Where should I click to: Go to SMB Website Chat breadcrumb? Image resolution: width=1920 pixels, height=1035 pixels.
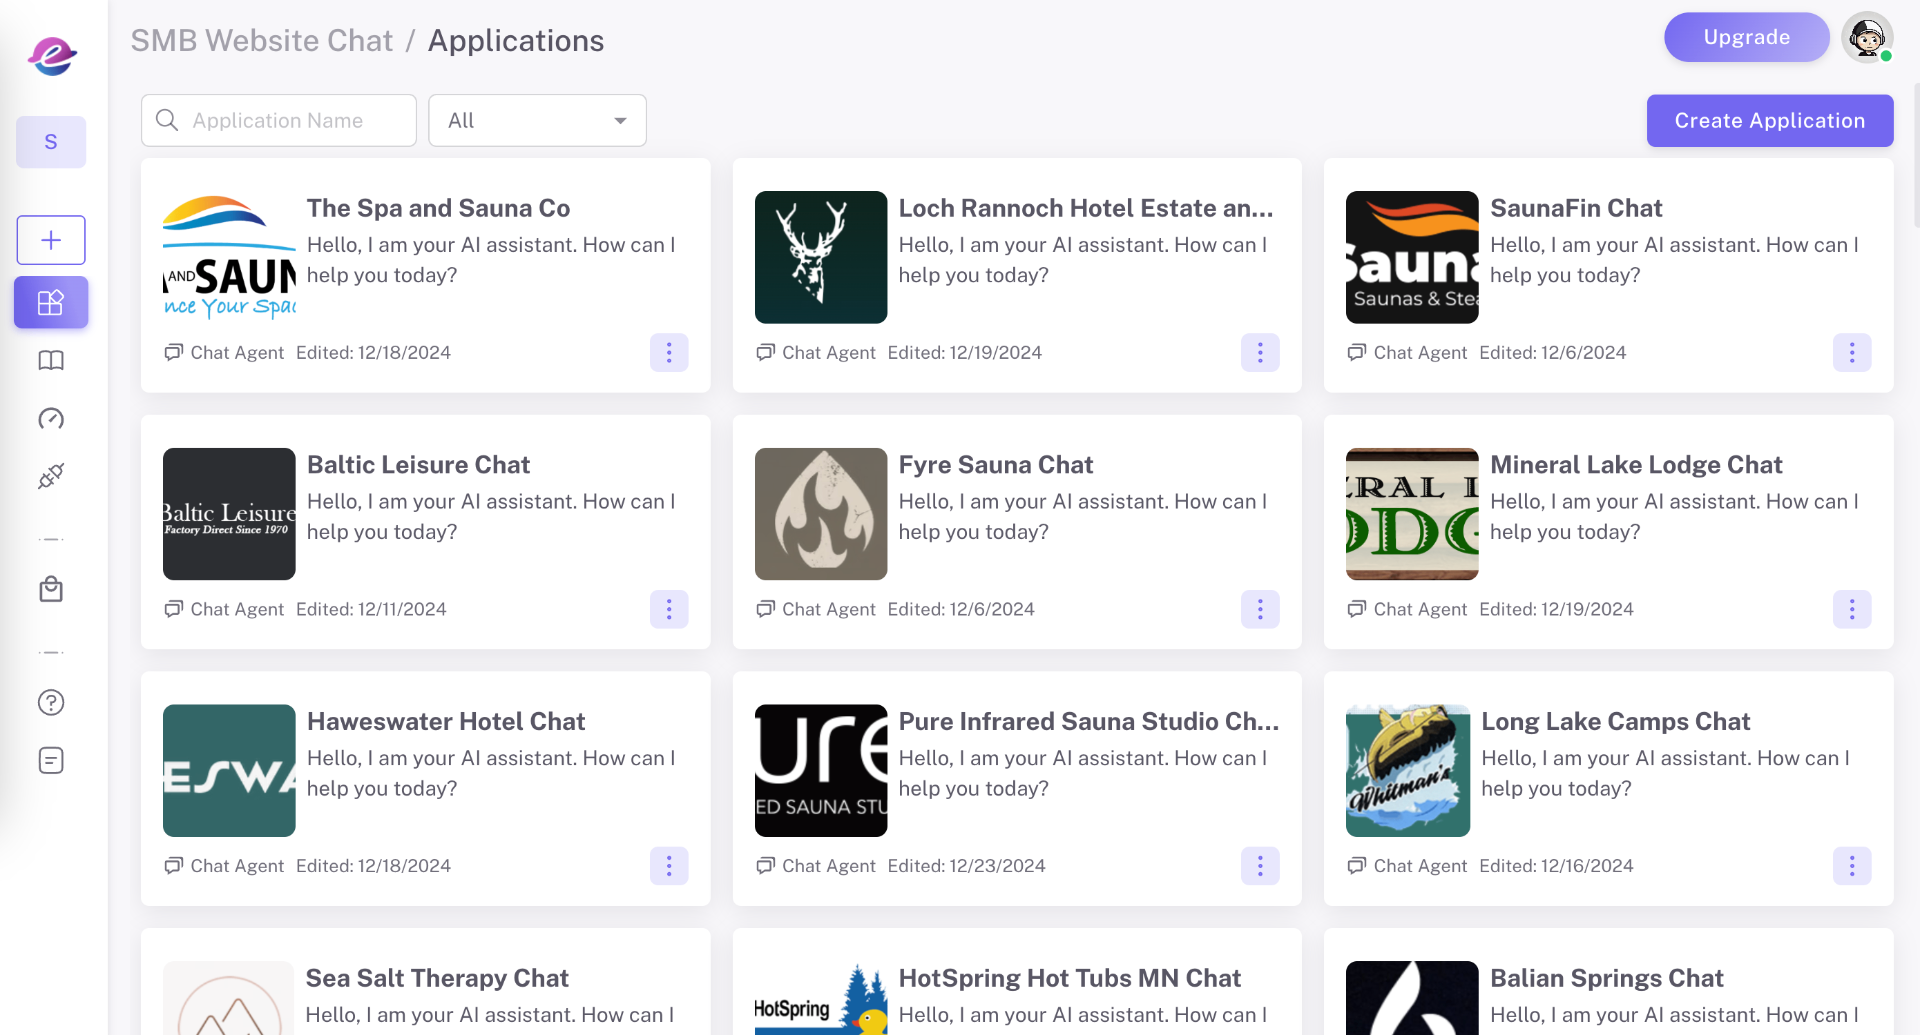tap(262, 41)
